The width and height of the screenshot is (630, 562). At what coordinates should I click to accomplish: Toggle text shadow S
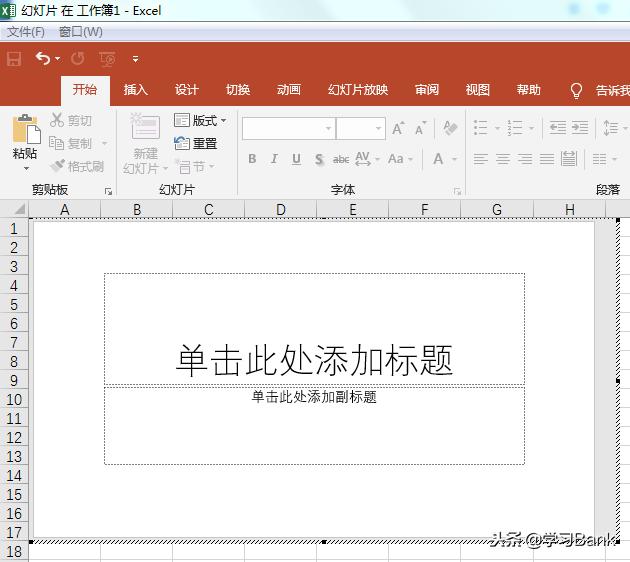tap(319, 159)
